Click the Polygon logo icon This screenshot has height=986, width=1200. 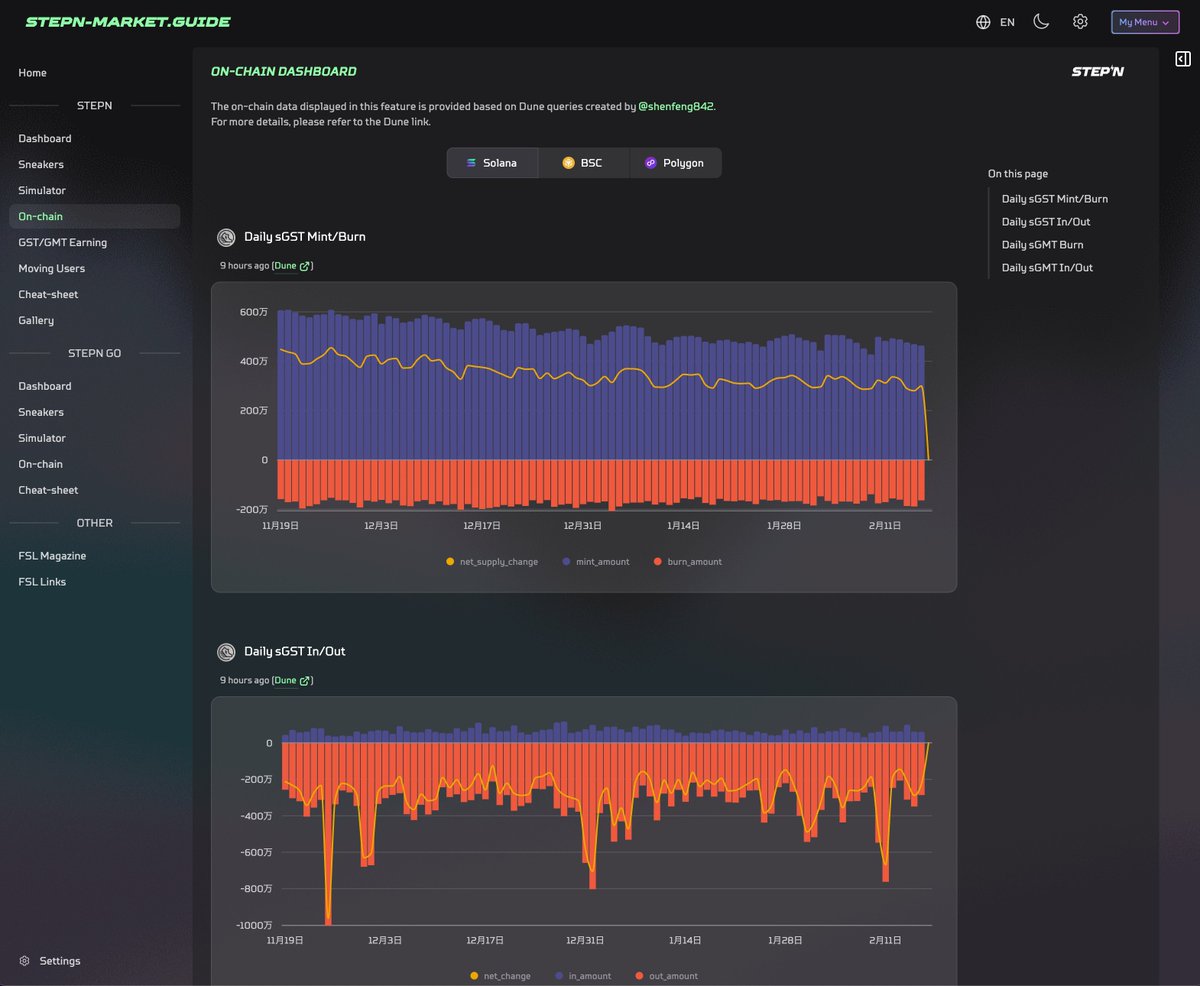tap(651, 163)
